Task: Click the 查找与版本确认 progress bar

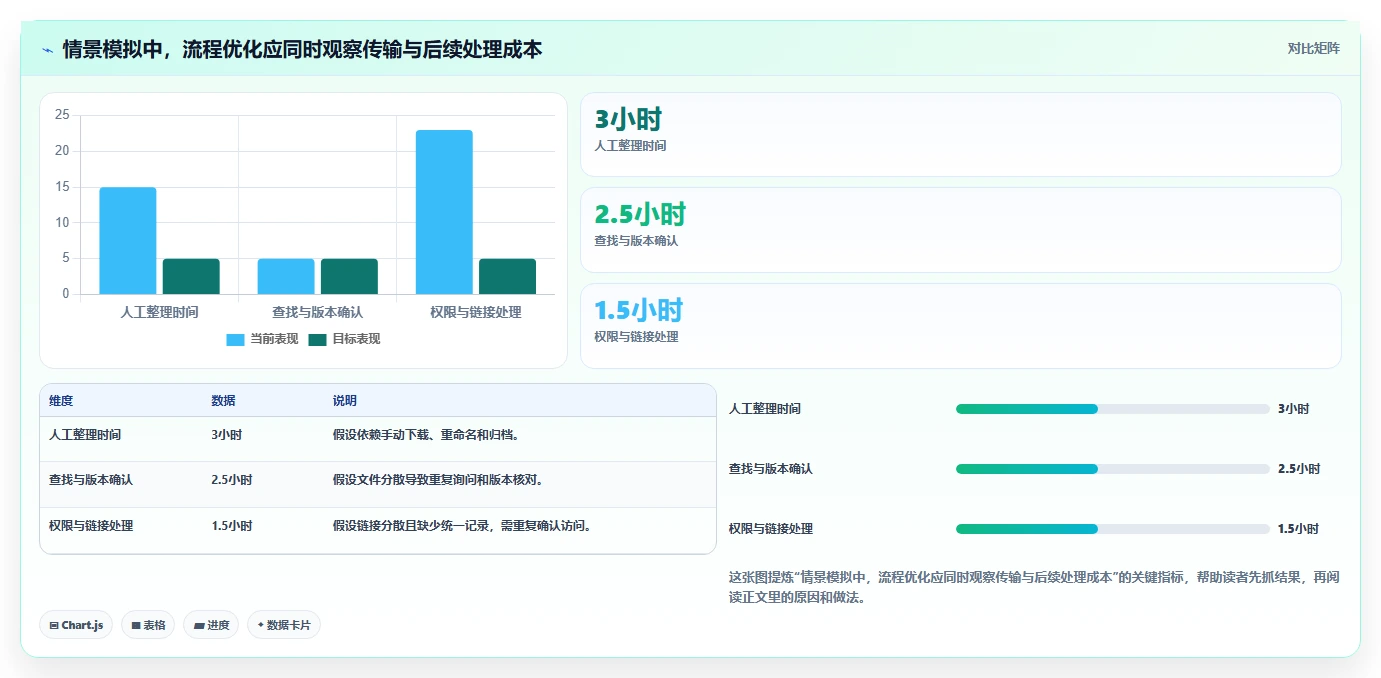Action: click(1112, 469)
